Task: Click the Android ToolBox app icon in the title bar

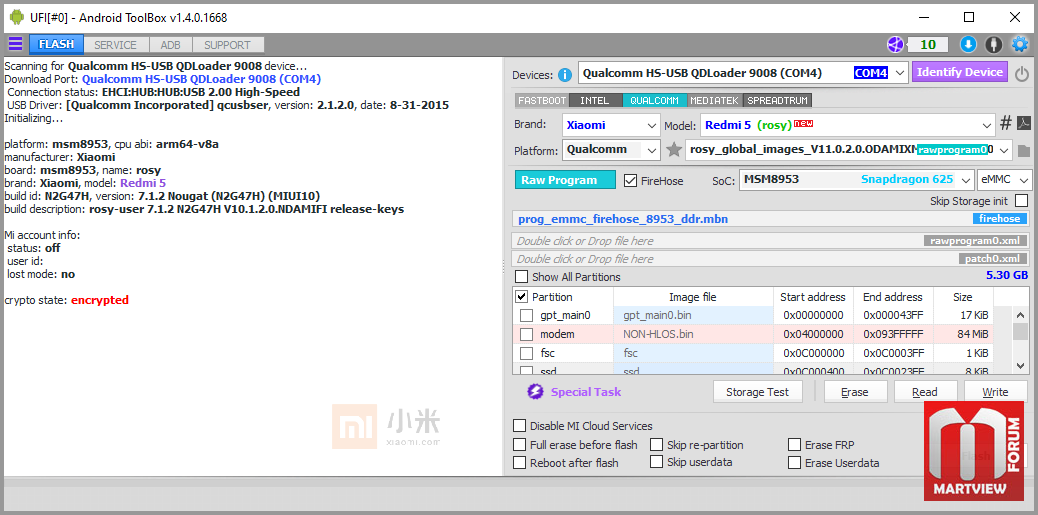Action: [17, 17]
